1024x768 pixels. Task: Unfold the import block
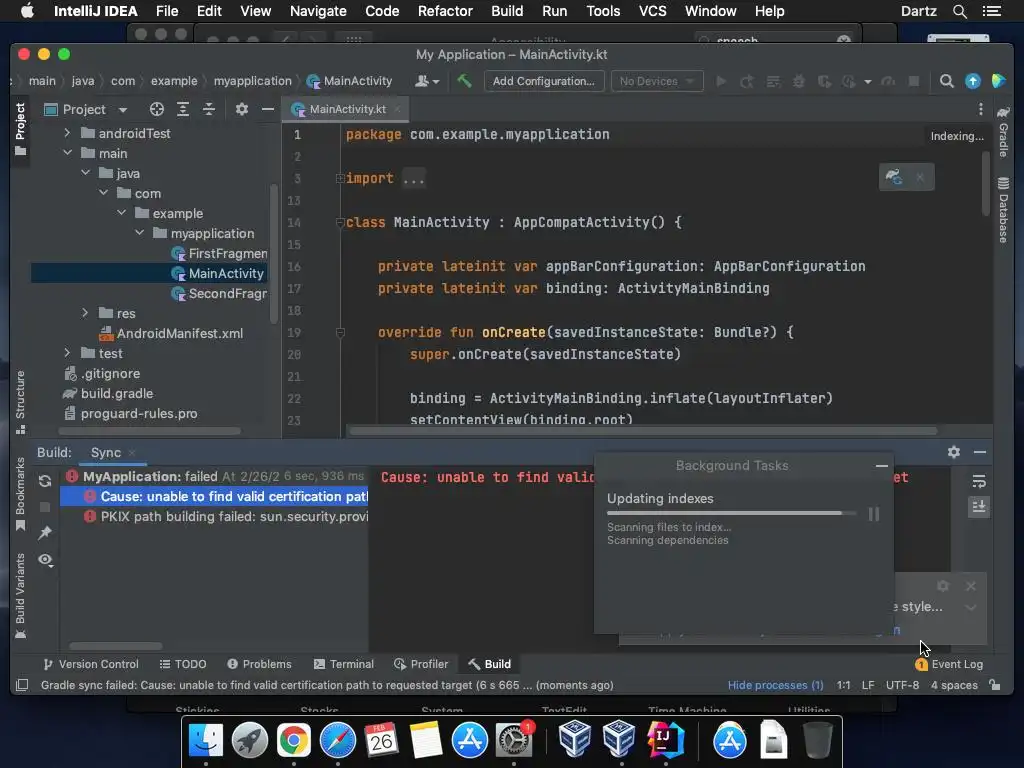(340, 178)
